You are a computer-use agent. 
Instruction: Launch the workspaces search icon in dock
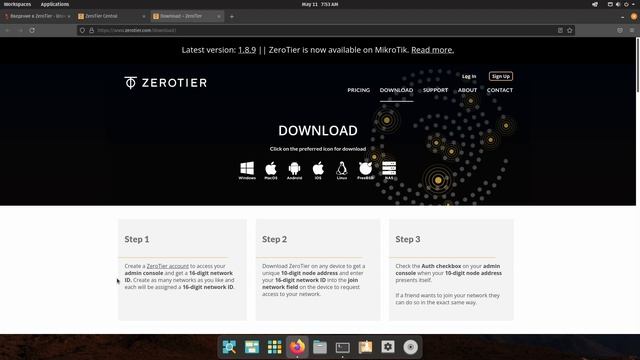[229, 347]
